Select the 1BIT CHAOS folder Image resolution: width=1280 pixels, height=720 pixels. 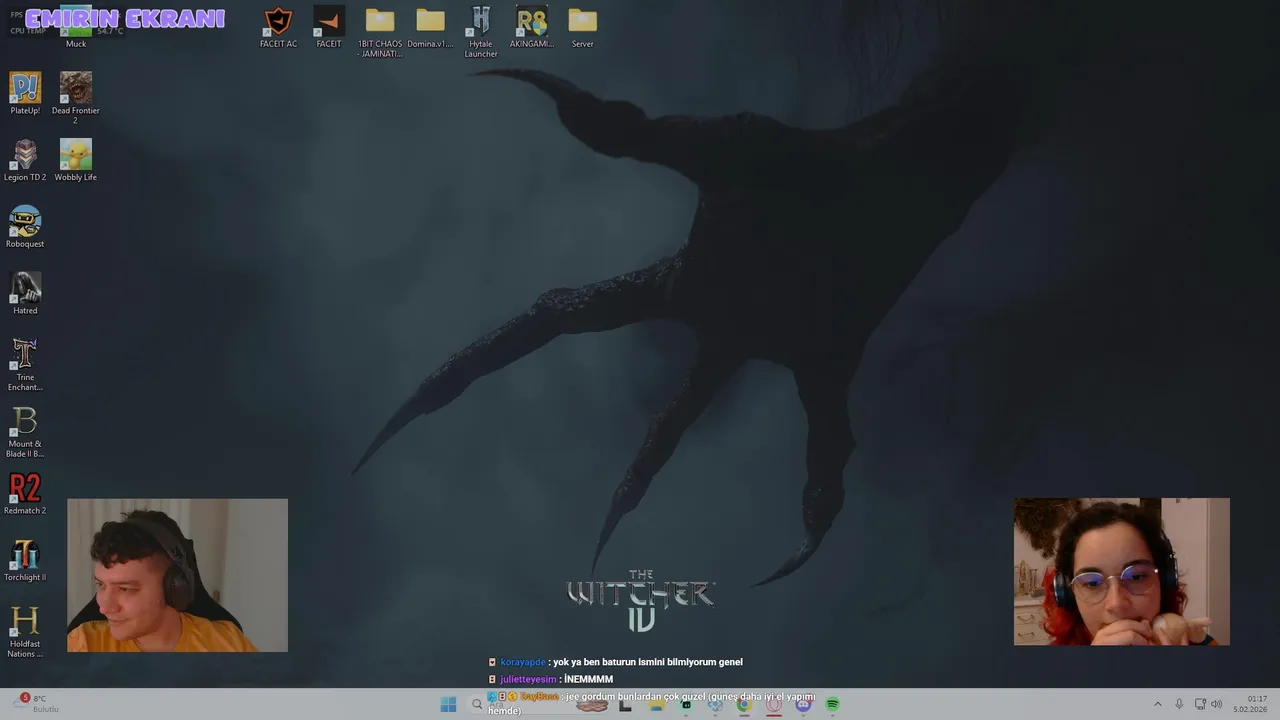click(x=380, y=32)
